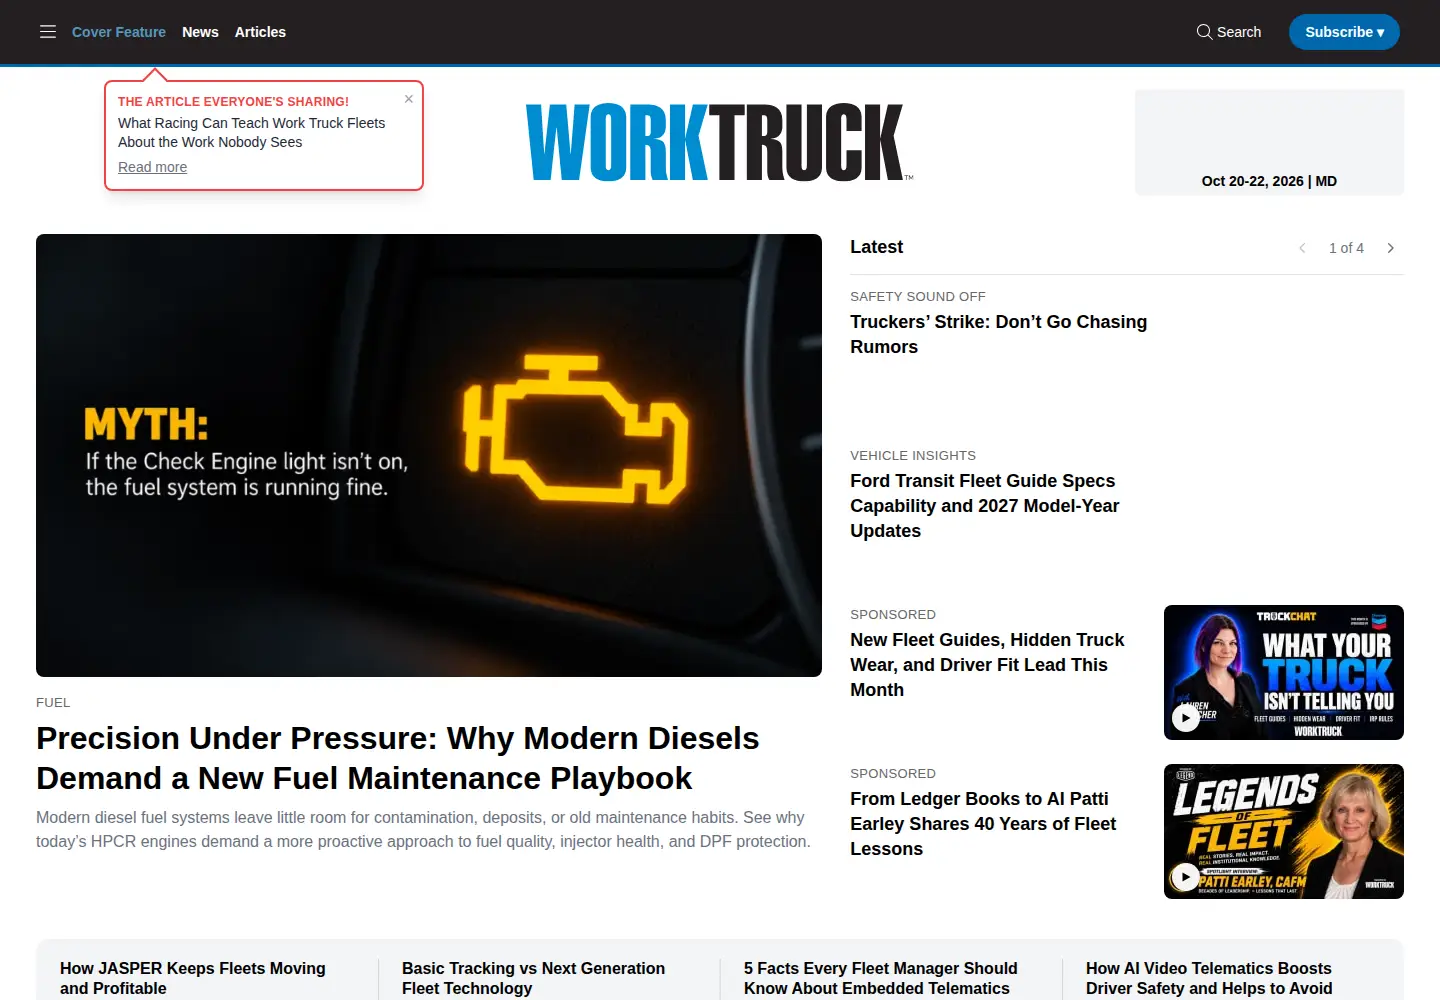Open Truckers' Strike article link

[x=998, y=334]
